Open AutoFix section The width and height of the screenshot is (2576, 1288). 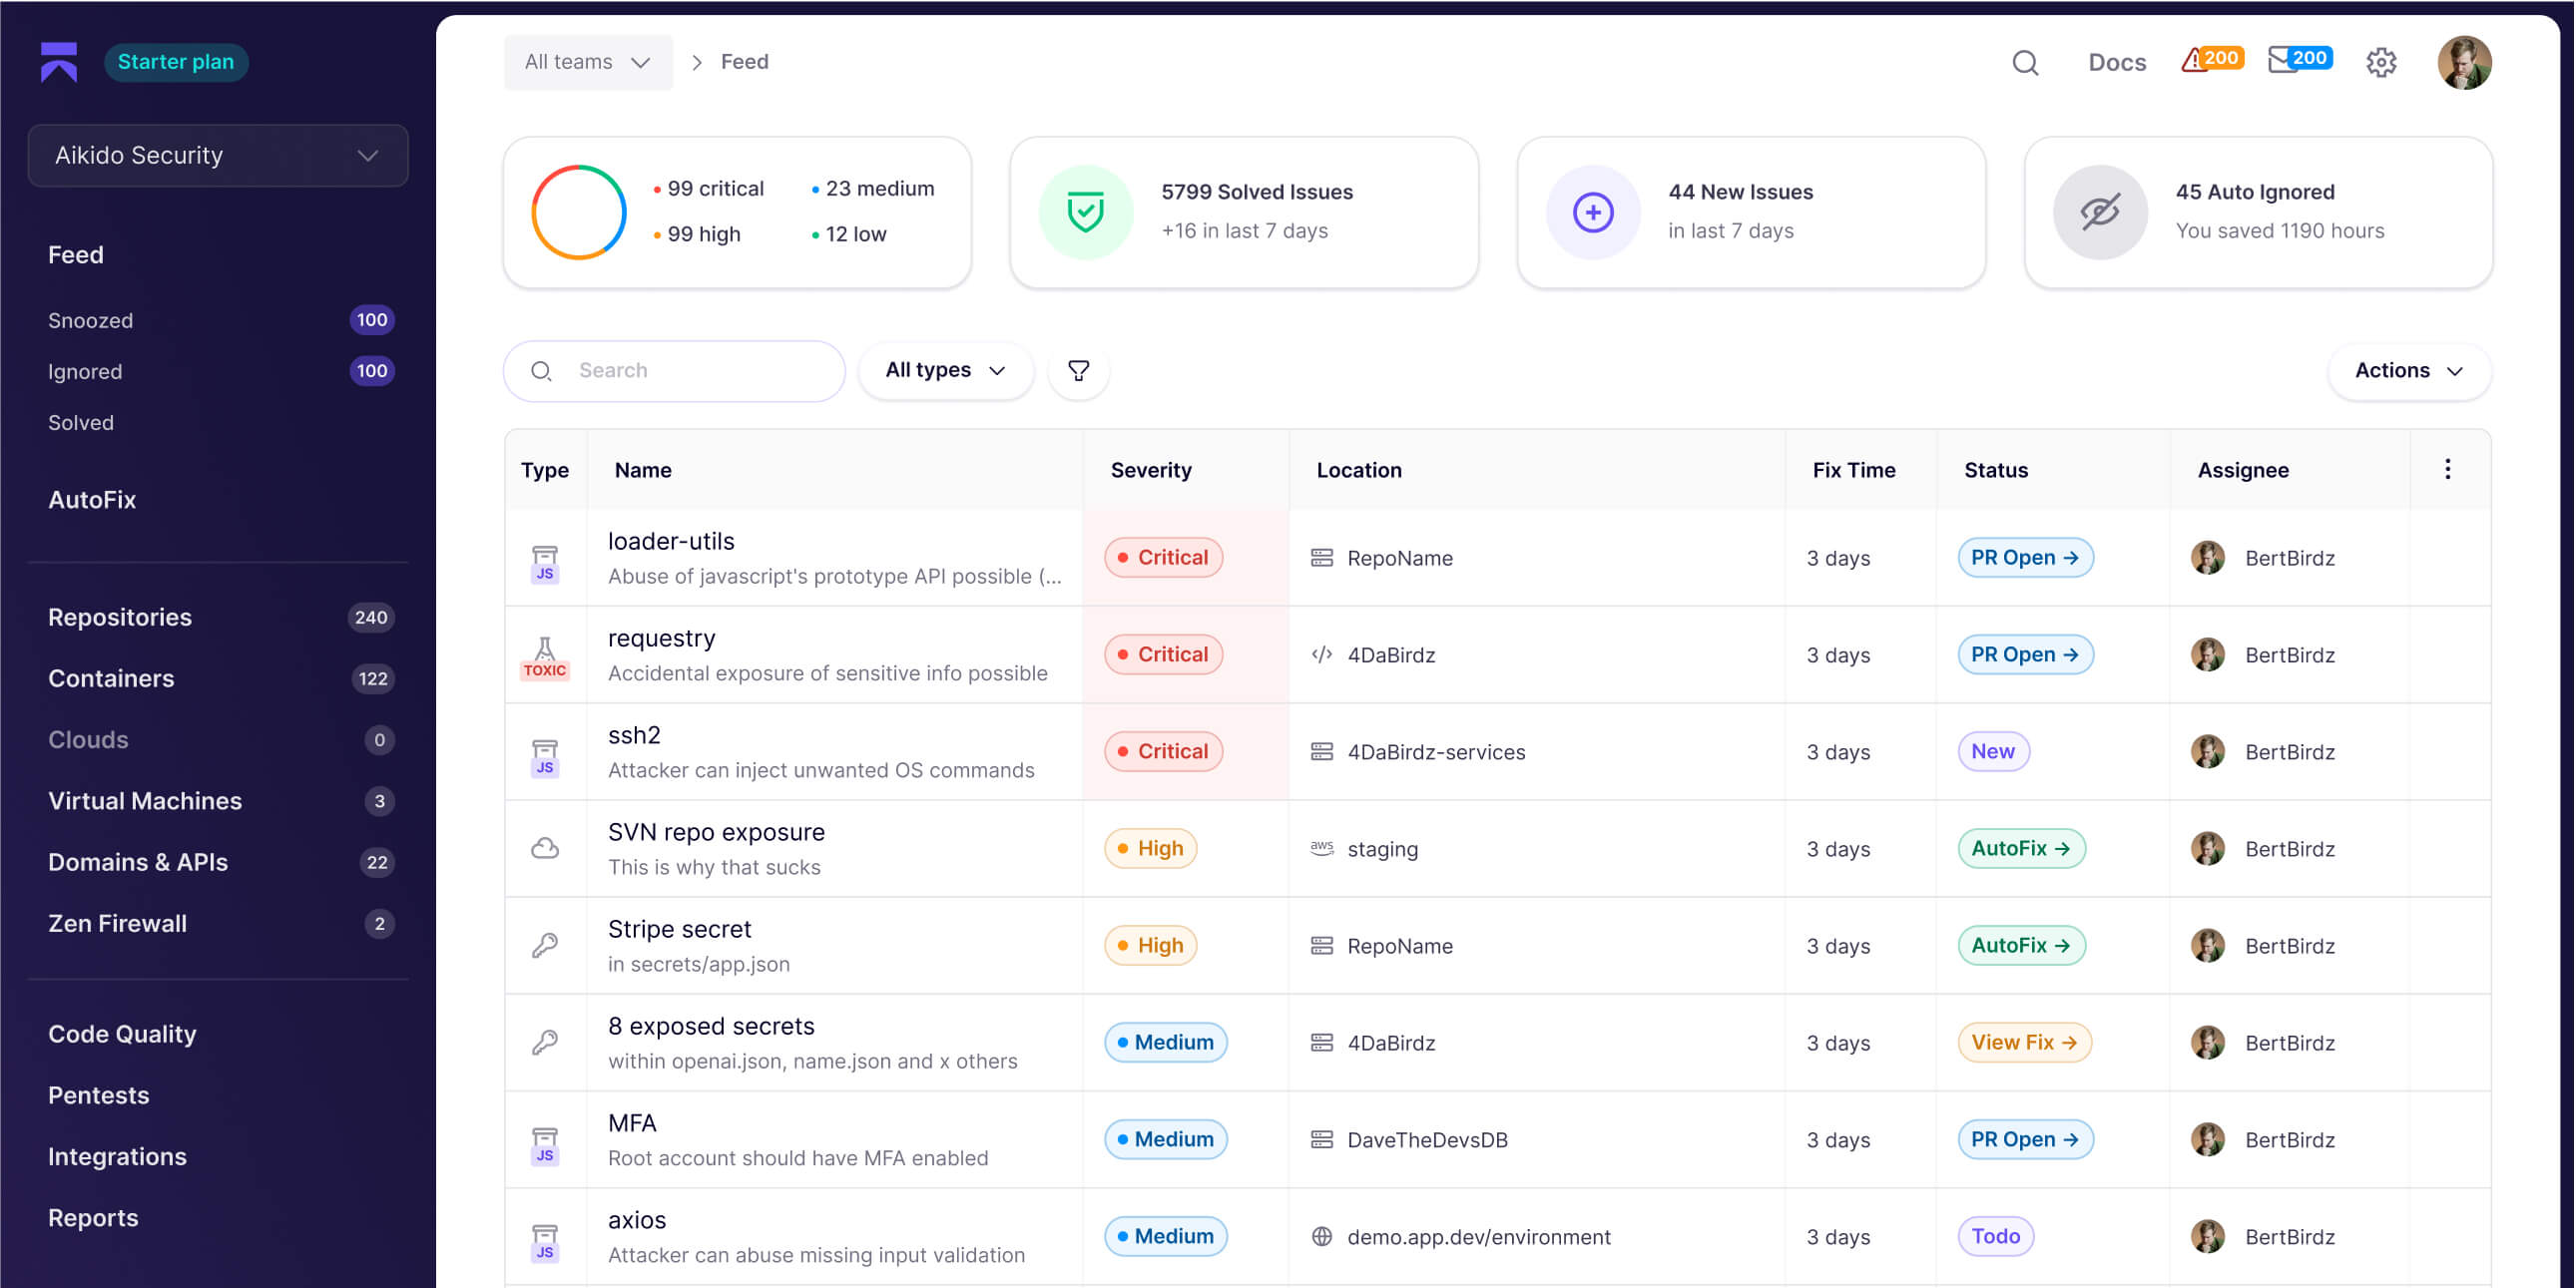pos(92,500)
